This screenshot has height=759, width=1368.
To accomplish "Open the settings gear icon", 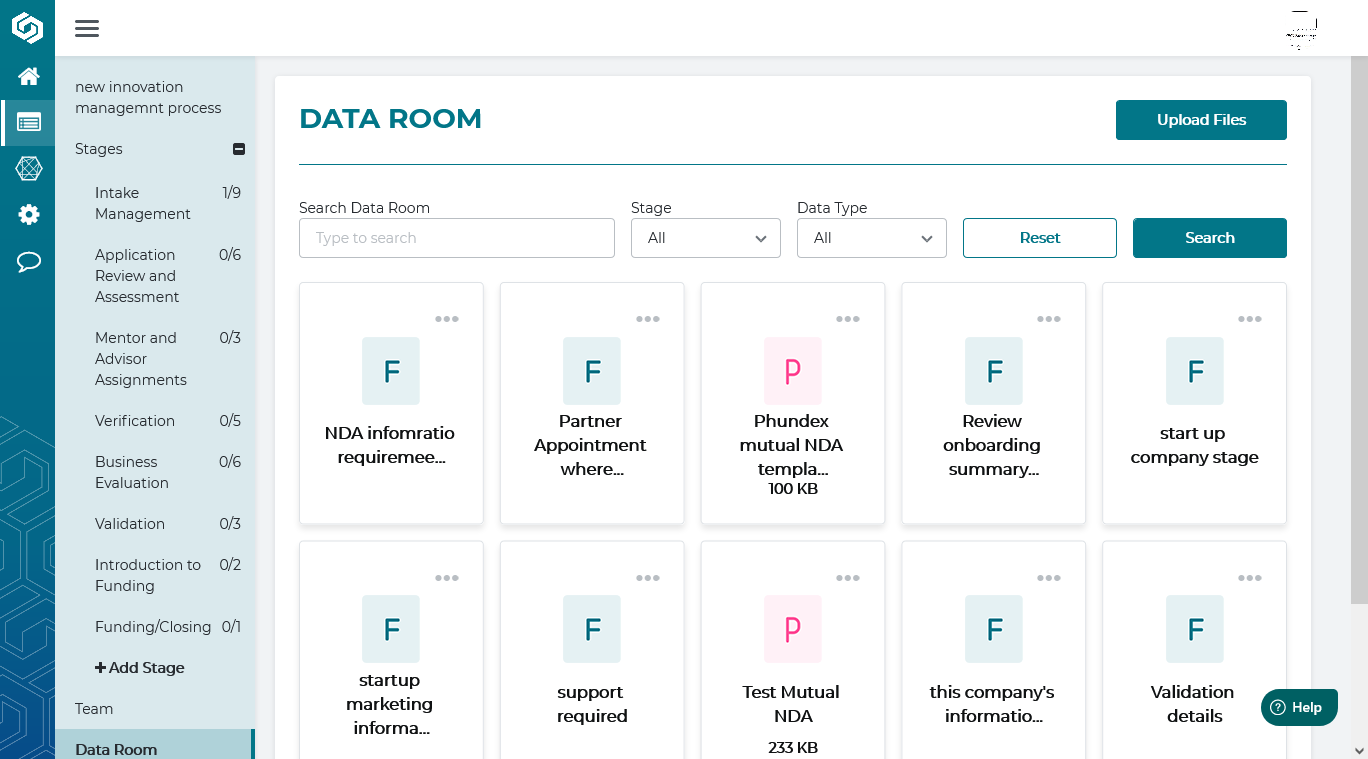I will pos(29,214).
